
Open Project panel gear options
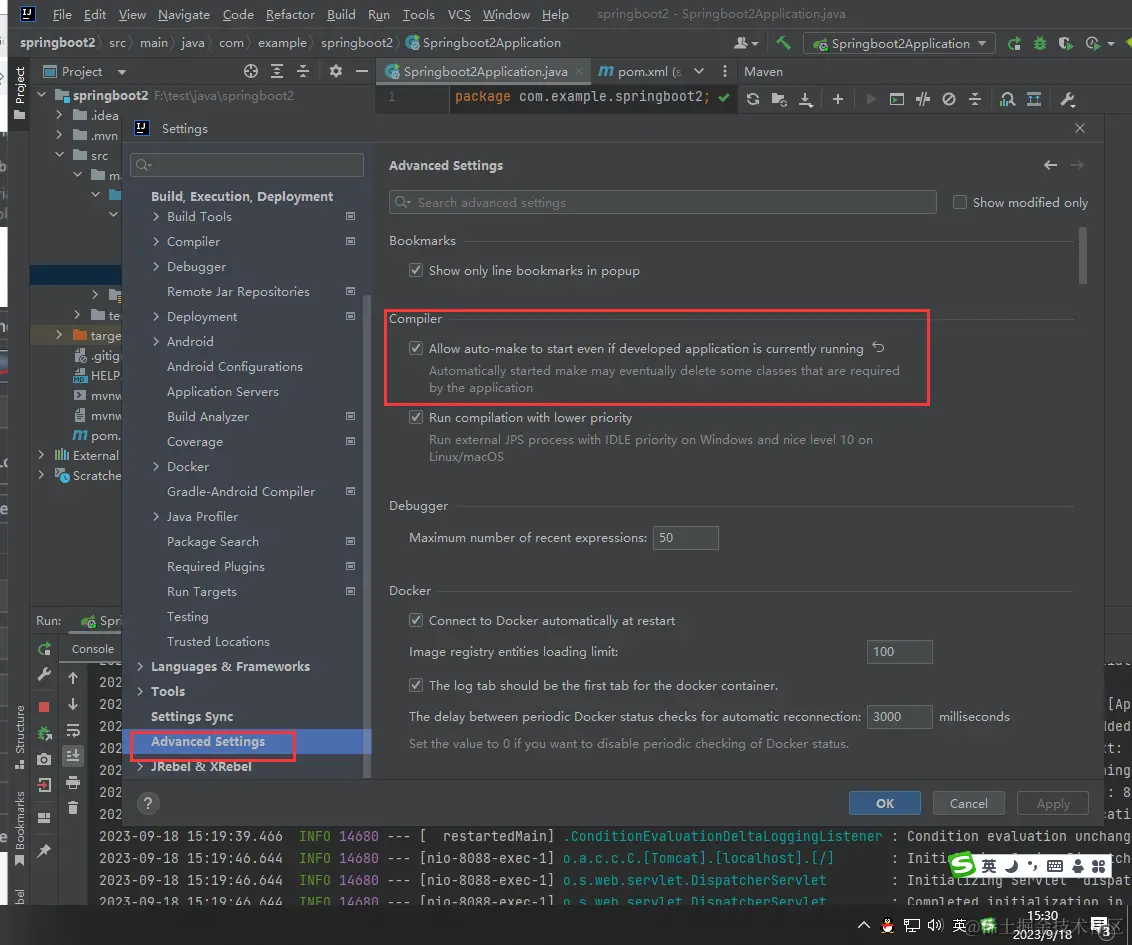point(336,71)
